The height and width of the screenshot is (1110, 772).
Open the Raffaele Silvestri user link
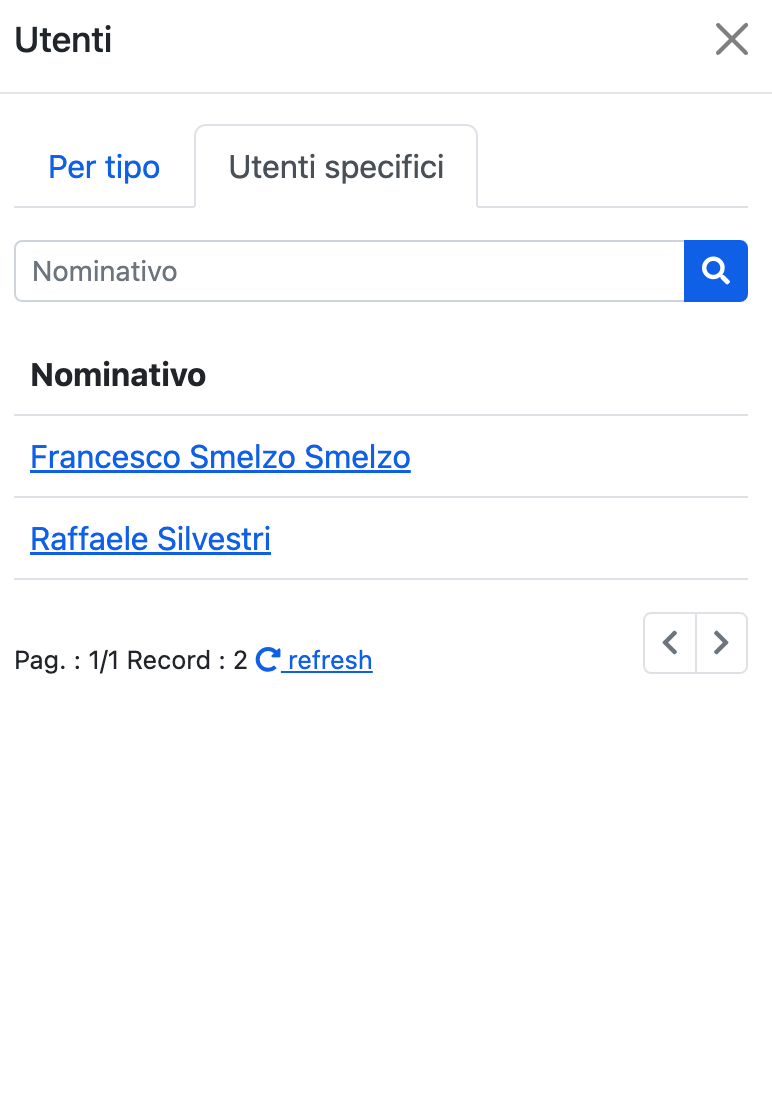click(x=150, y=539)
